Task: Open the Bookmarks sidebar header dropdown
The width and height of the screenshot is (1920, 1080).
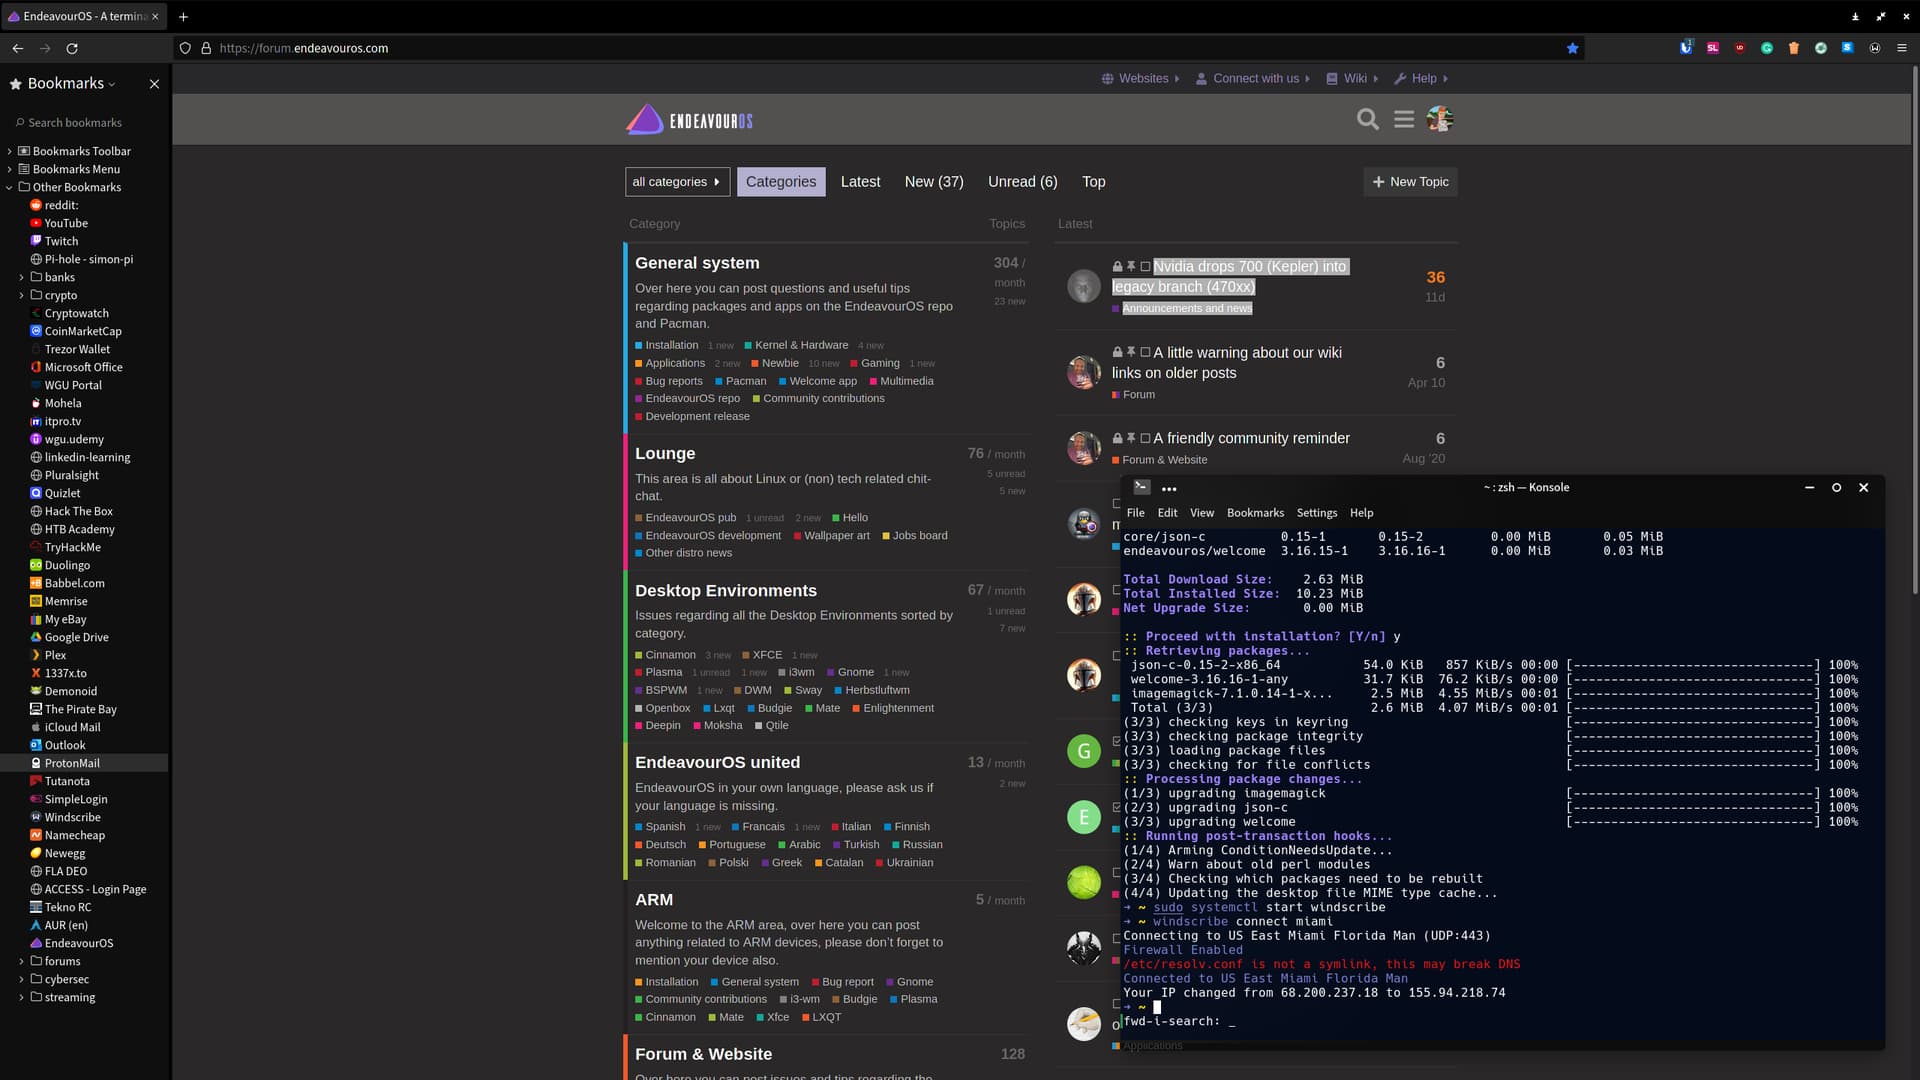Action: [71, 84]
